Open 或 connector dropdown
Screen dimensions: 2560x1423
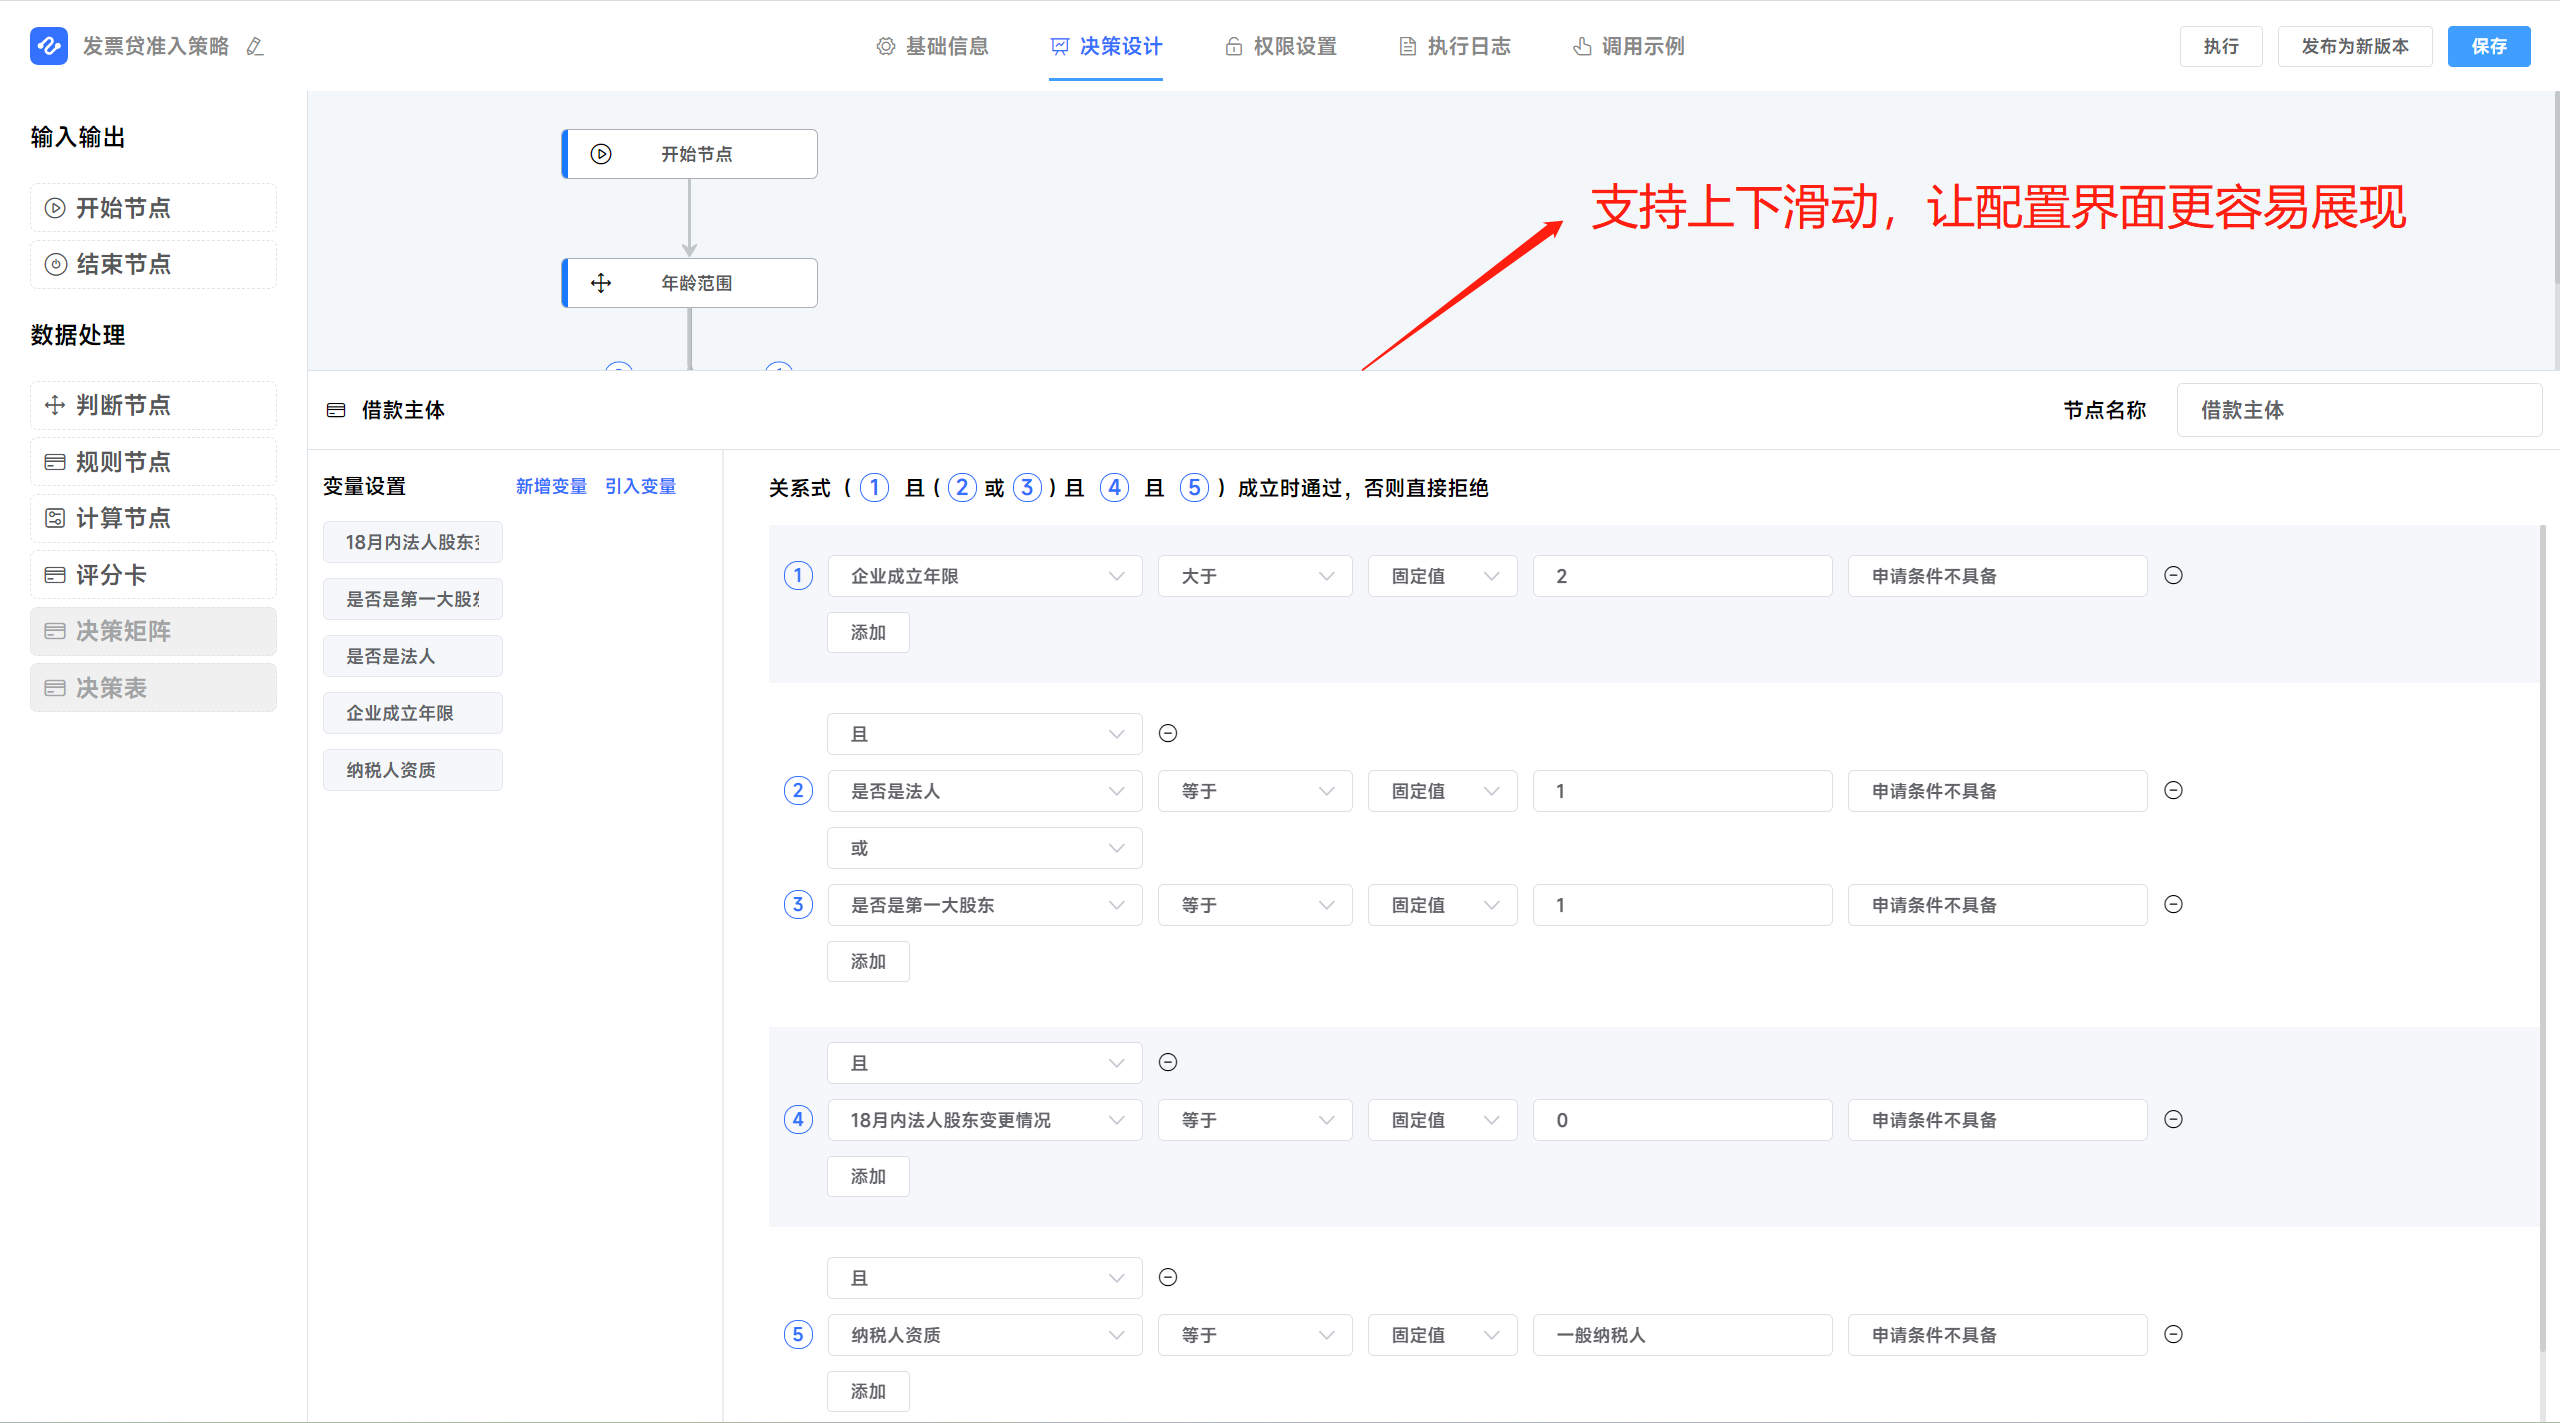pyautogui.click(x=985, y=848)
